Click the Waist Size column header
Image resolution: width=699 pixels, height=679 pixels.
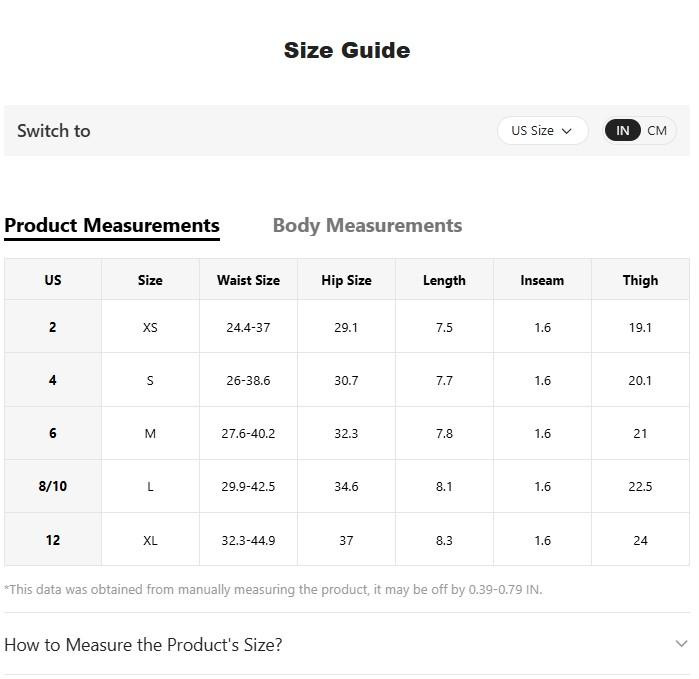(x=248, y=280)
